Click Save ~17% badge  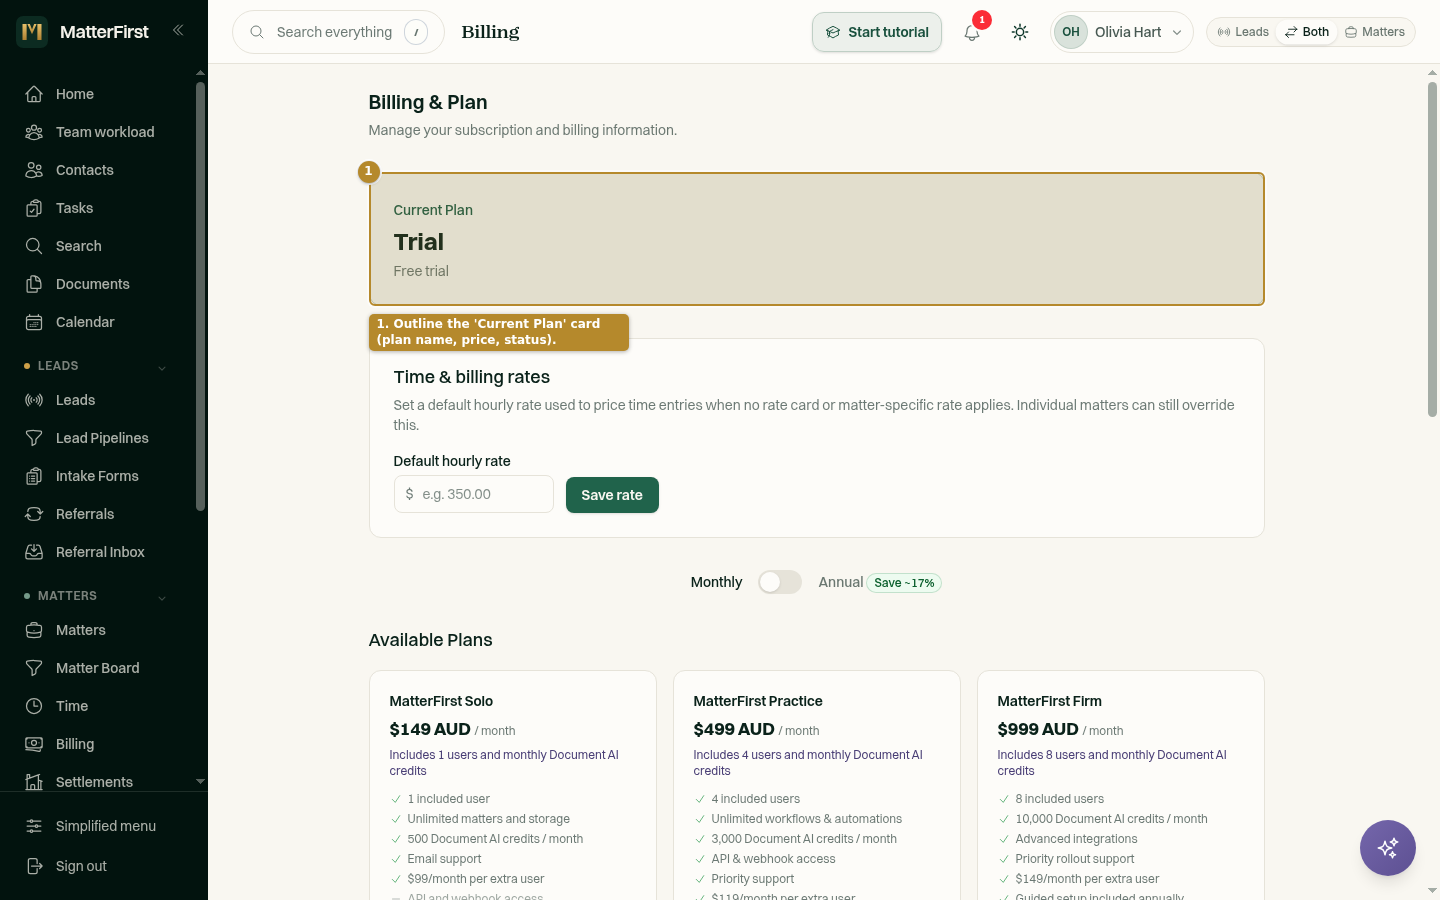point(904,583)
